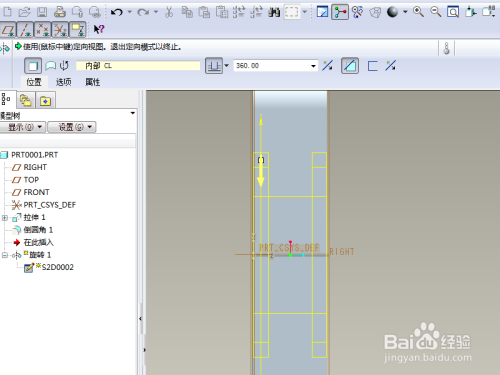Open the 属性 properties tab
This screenshot has width=500, height=375.
click(x=93, y=82)
